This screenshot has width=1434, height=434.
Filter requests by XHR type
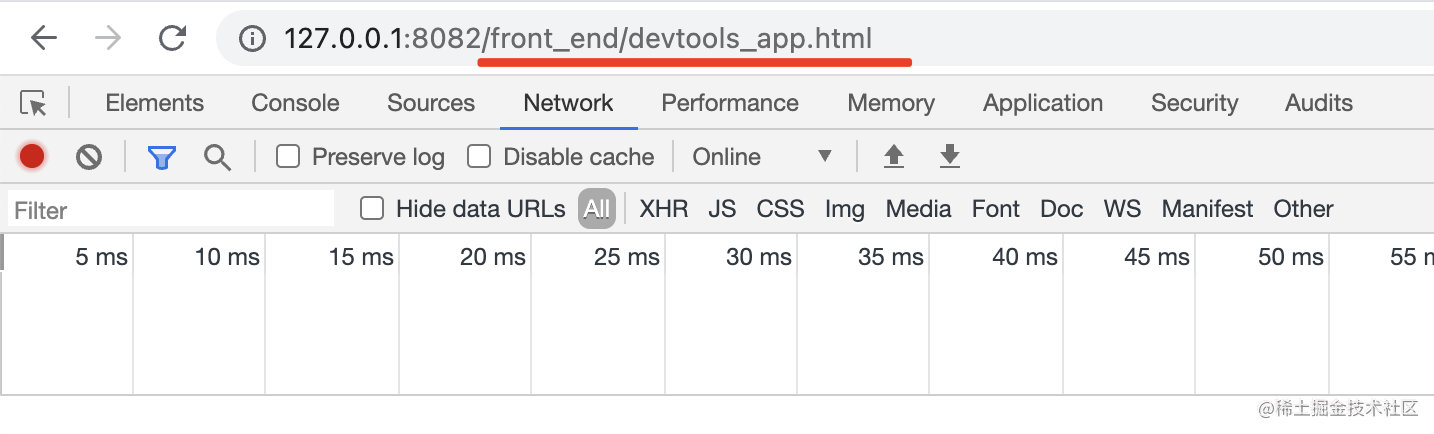tap(664, 209)
